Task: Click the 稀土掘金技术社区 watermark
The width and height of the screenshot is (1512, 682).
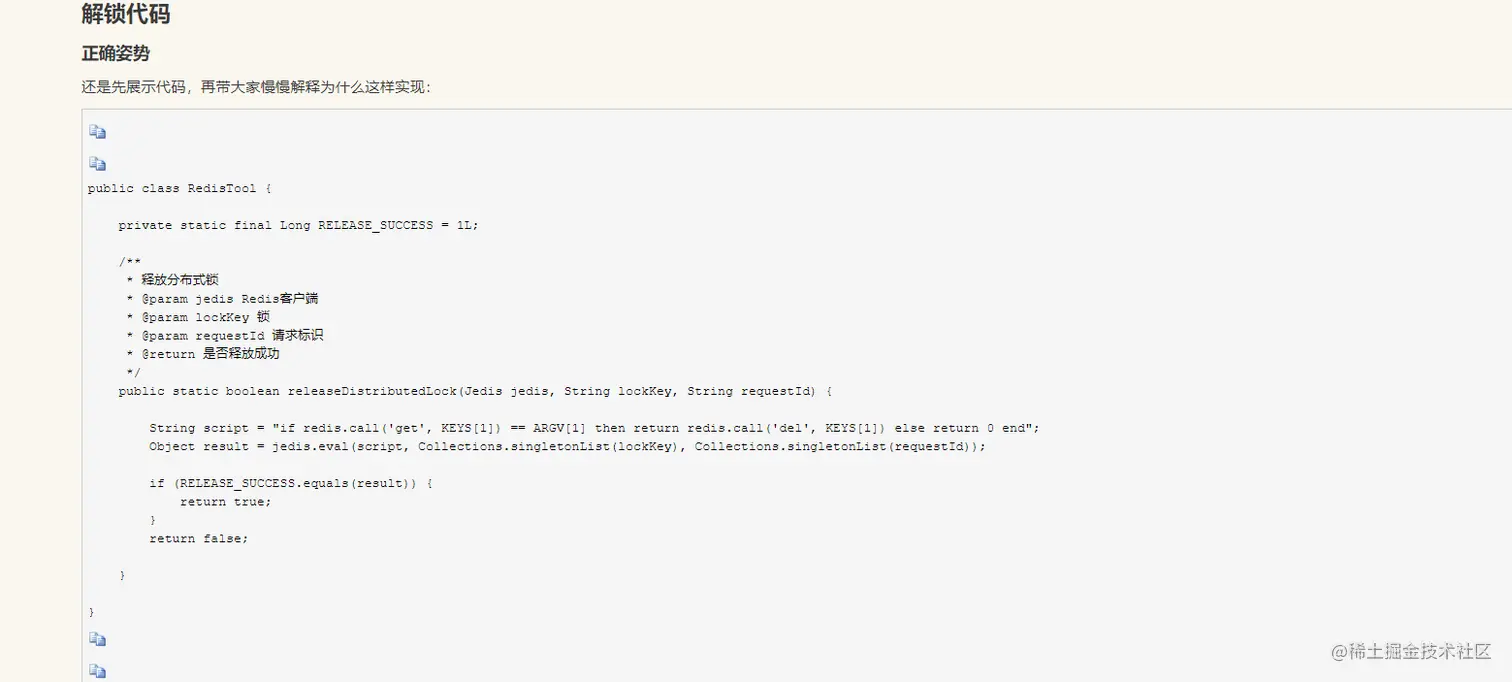Action: (1411, 651)
